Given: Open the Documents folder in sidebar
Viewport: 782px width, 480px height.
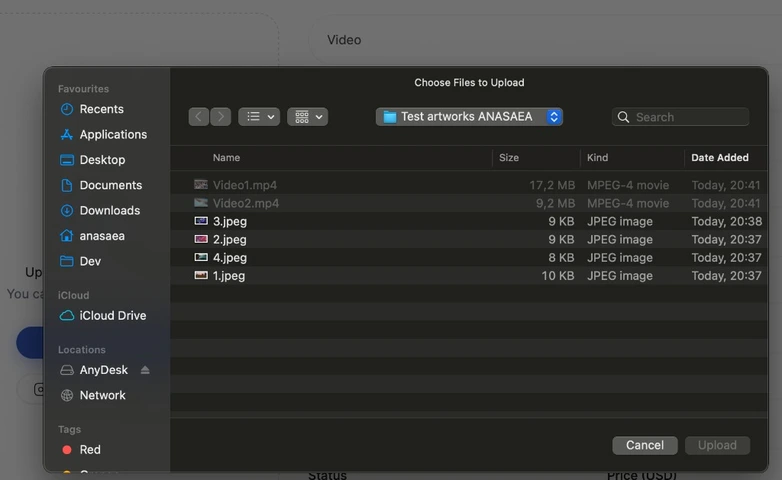Looking at the screenshot, I should click(x=110, y=185).
